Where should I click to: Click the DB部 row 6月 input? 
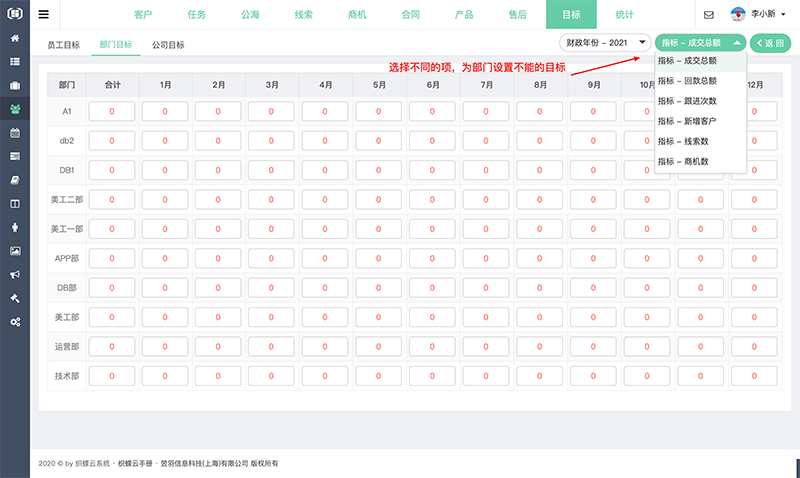click(x=432, y=288)
